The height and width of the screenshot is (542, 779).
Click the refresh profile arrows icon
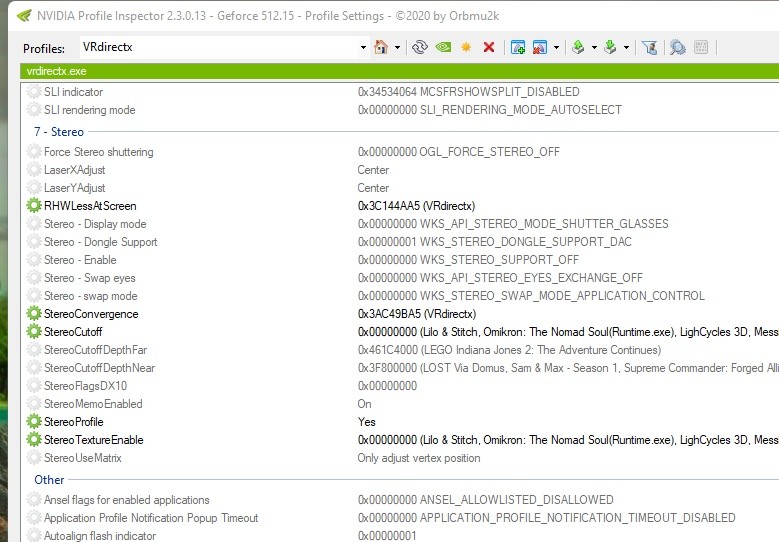click(420, 47)
